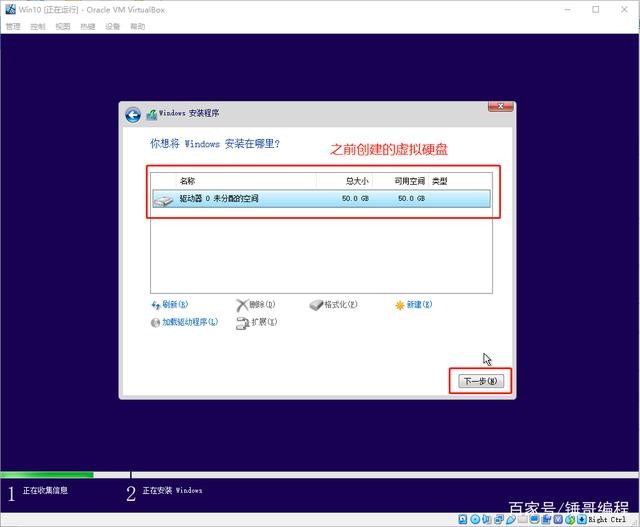
Task: Click the shared folders status icon
Action: [523, 519]
